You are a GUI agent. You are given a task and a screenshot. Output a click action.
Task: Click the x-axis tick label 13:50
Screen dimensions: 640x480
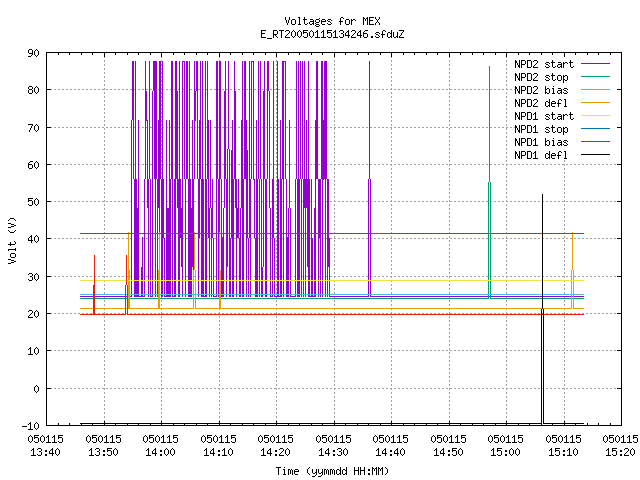pos(104,452)
